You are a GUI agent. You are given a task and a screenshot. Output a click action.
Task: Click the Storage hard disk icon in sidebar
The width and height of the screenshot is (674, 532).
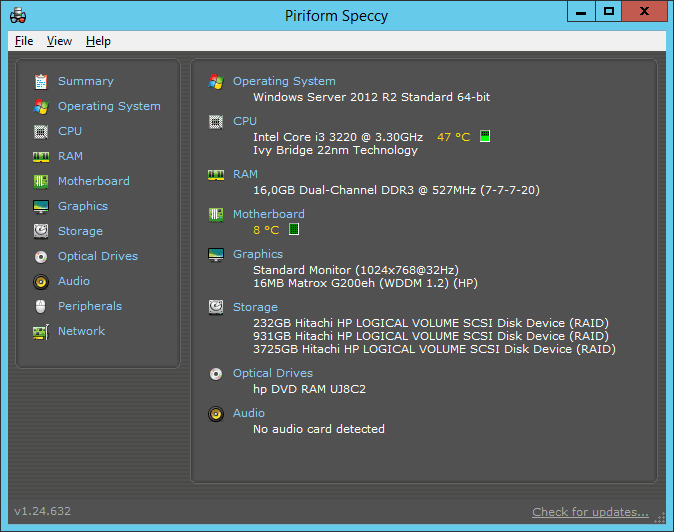pyautogui.click(x=41, y=231)
